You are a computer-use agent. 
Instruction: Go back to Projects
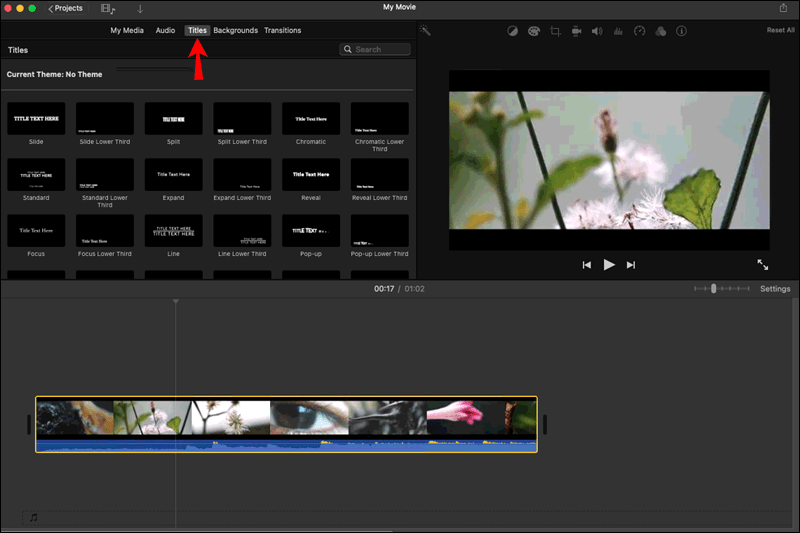(x=65, y=8)
